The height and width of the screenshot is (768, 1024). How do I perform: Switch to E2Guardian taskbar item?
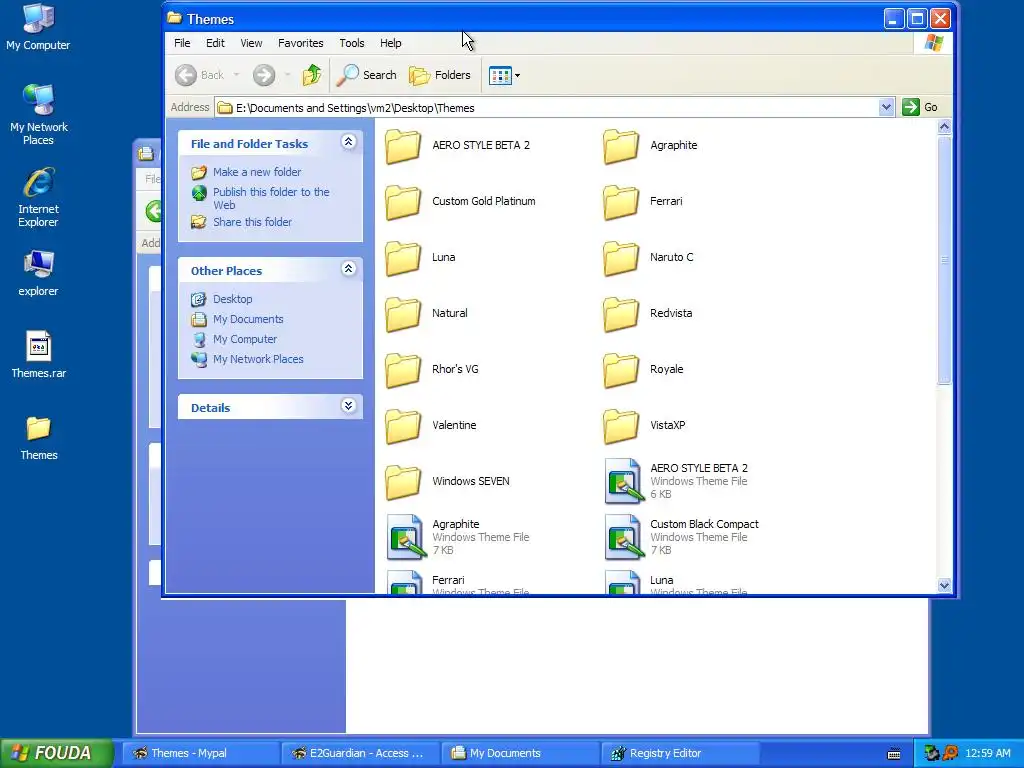(359, 753)
